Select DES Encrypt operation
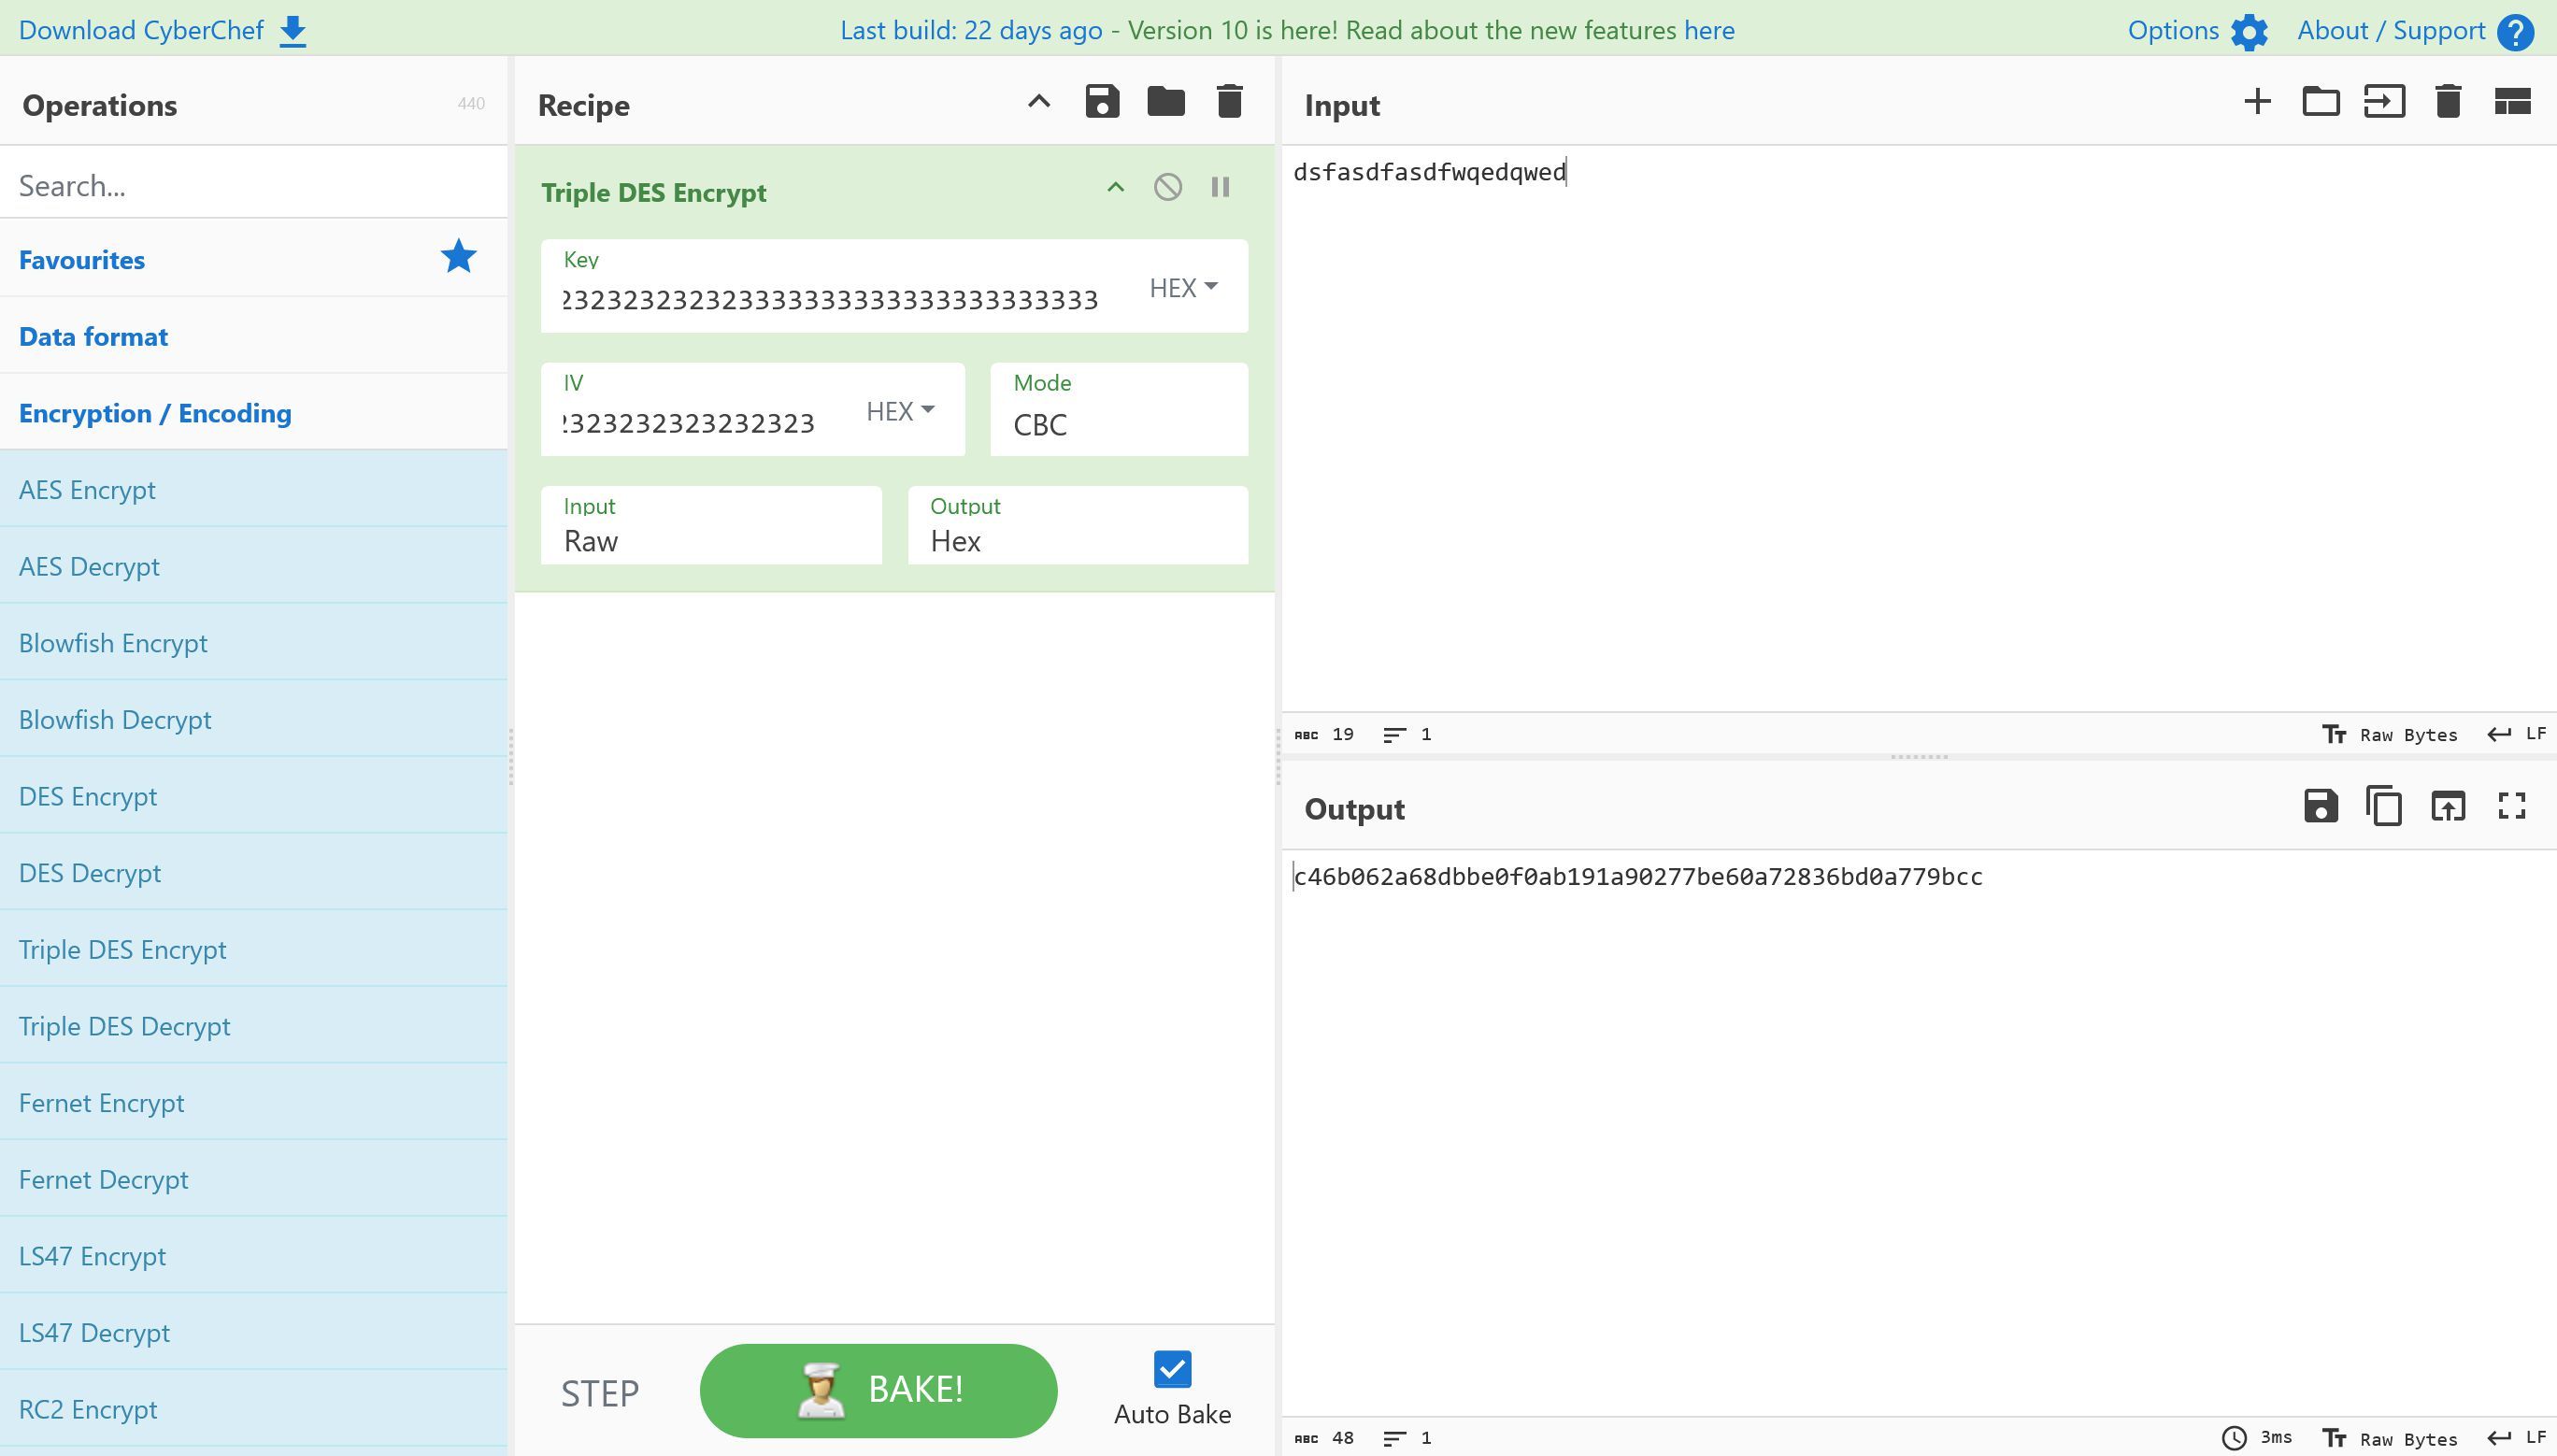This screenshot has height=1456, width=2557. 254,796
